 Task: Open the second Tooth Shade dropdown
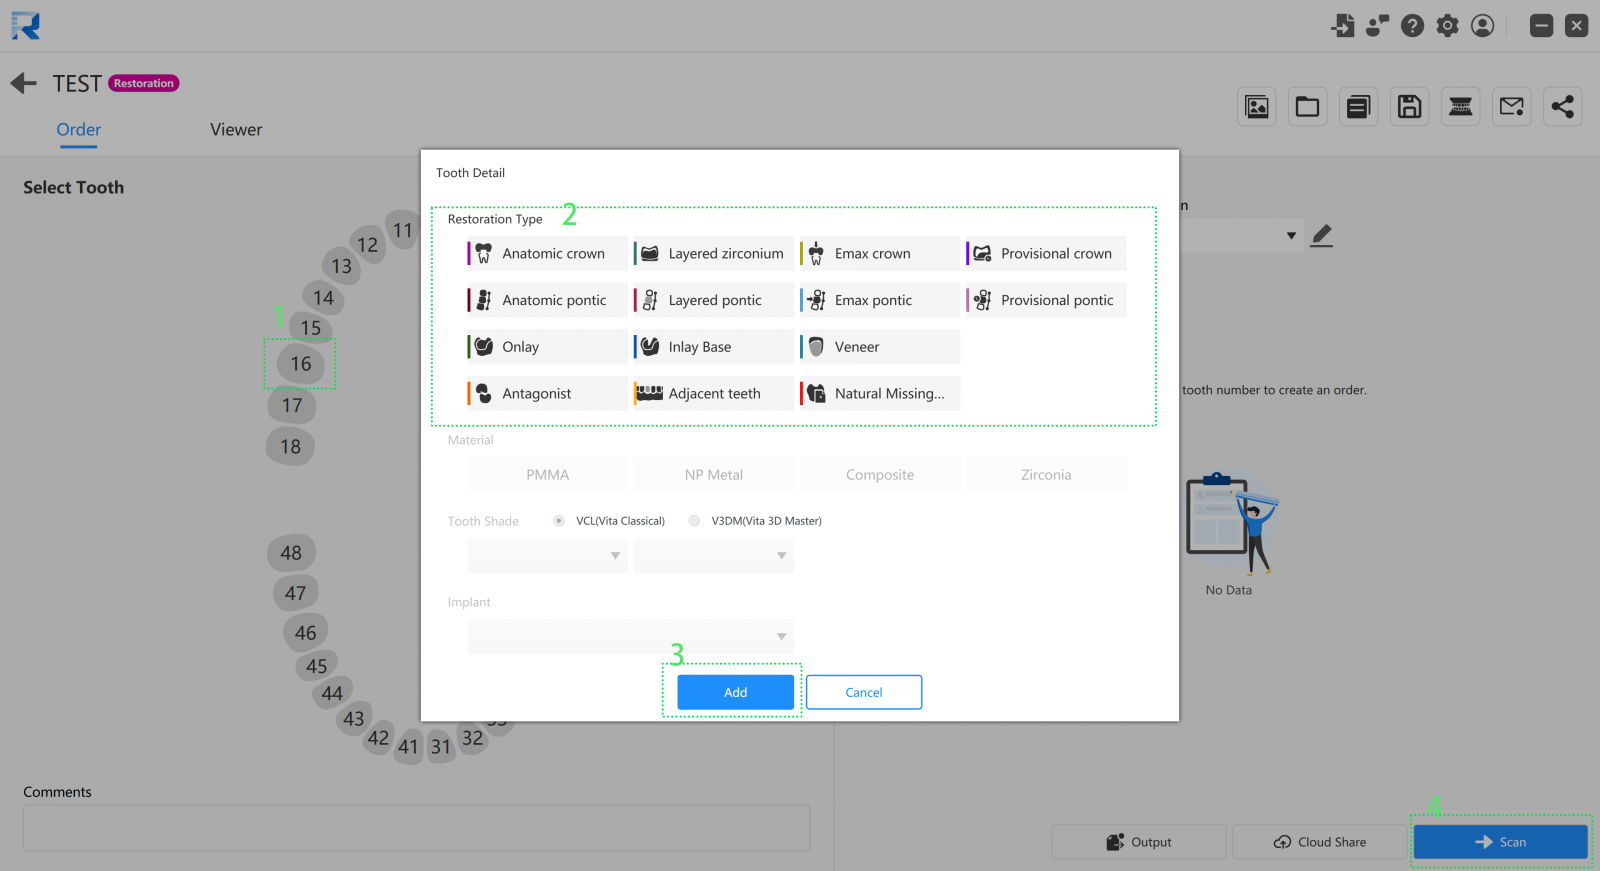[713, 556]
